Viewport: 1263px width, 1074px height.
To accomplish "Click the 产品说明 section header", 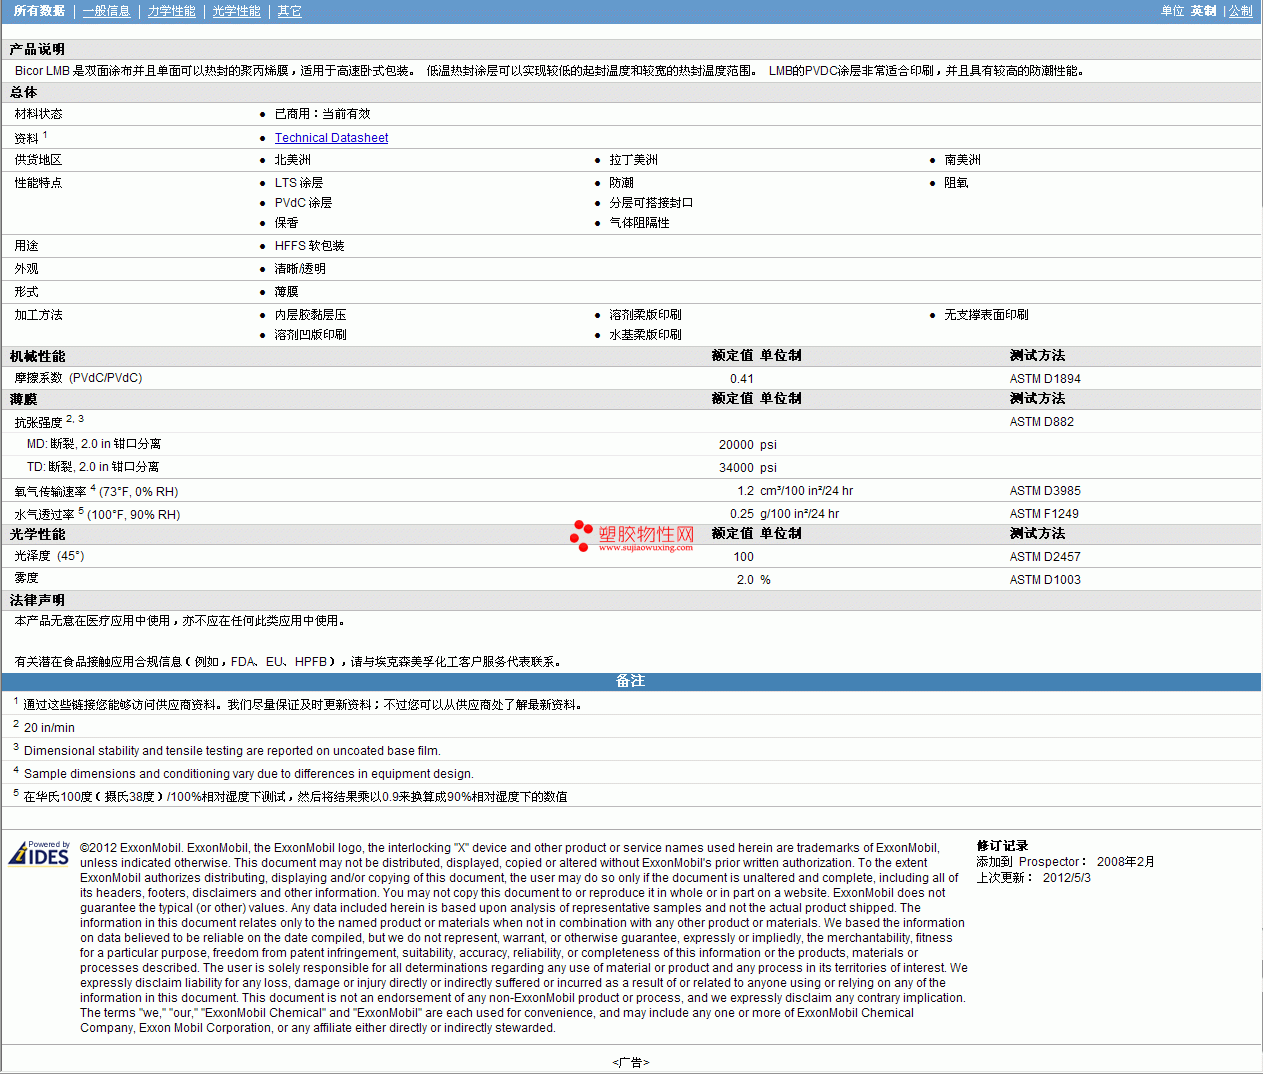I will coord(37,49).
